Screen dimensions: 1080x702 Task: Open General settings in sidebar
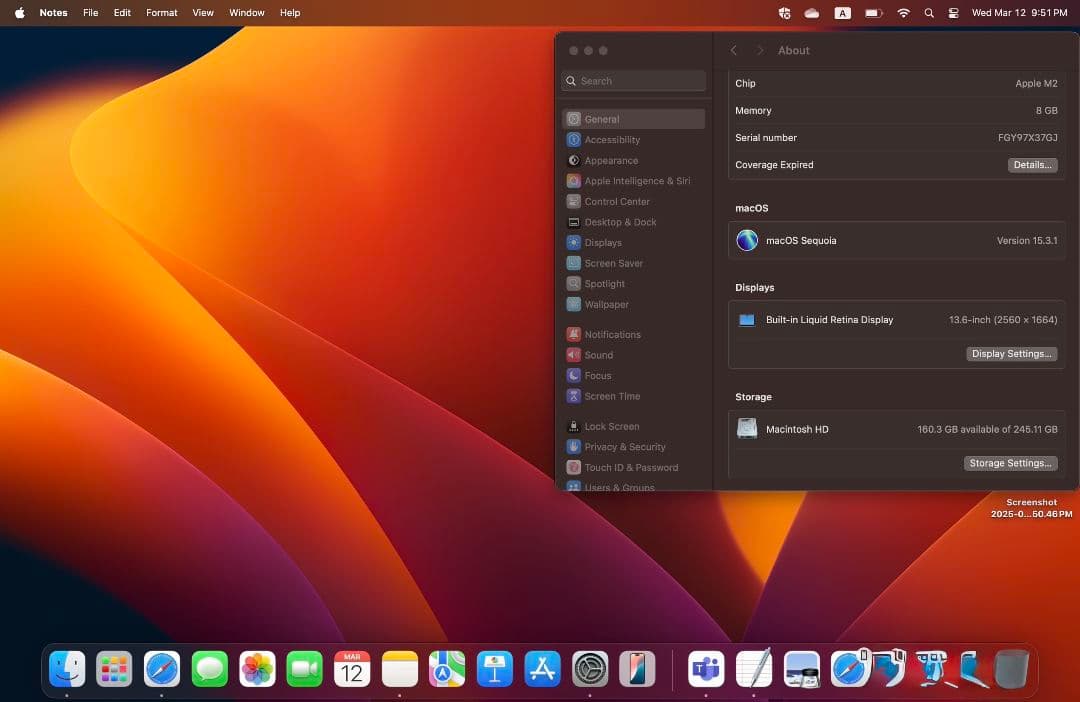[x=633, y=119]
